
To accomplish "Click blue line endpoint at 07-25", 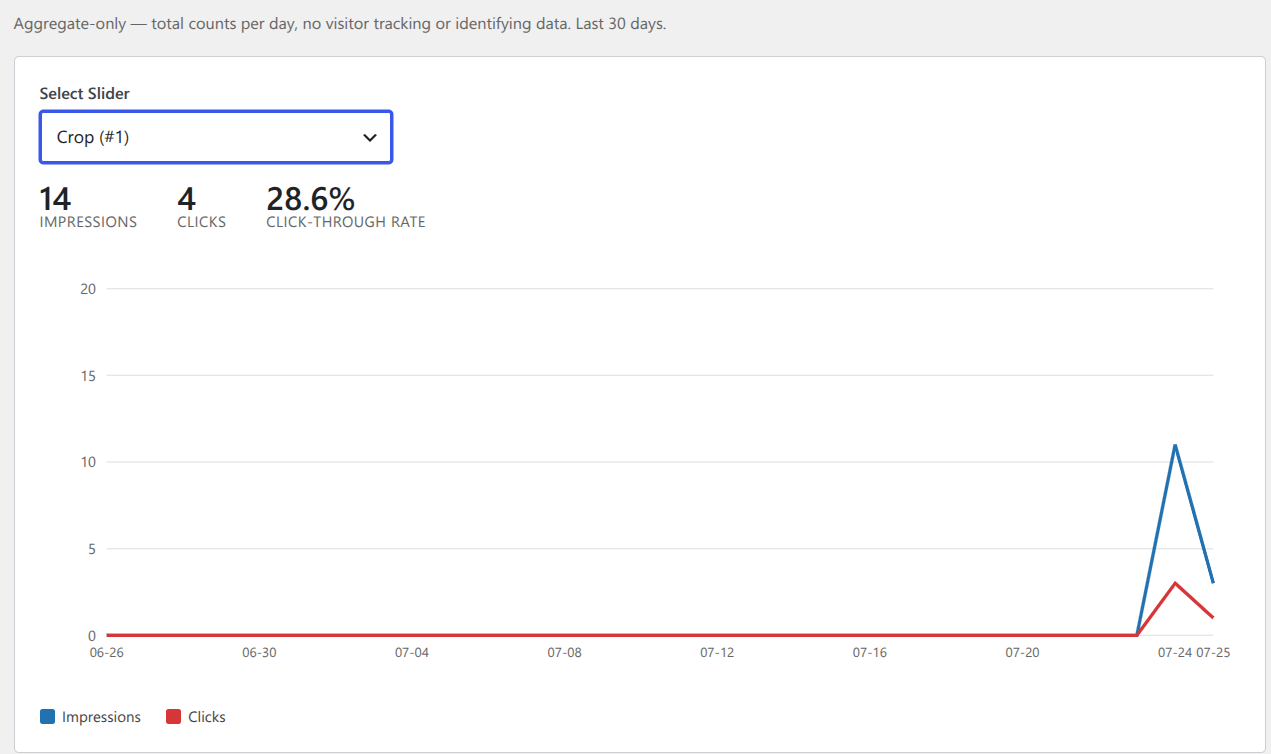I will click(x=1213, y=583).
